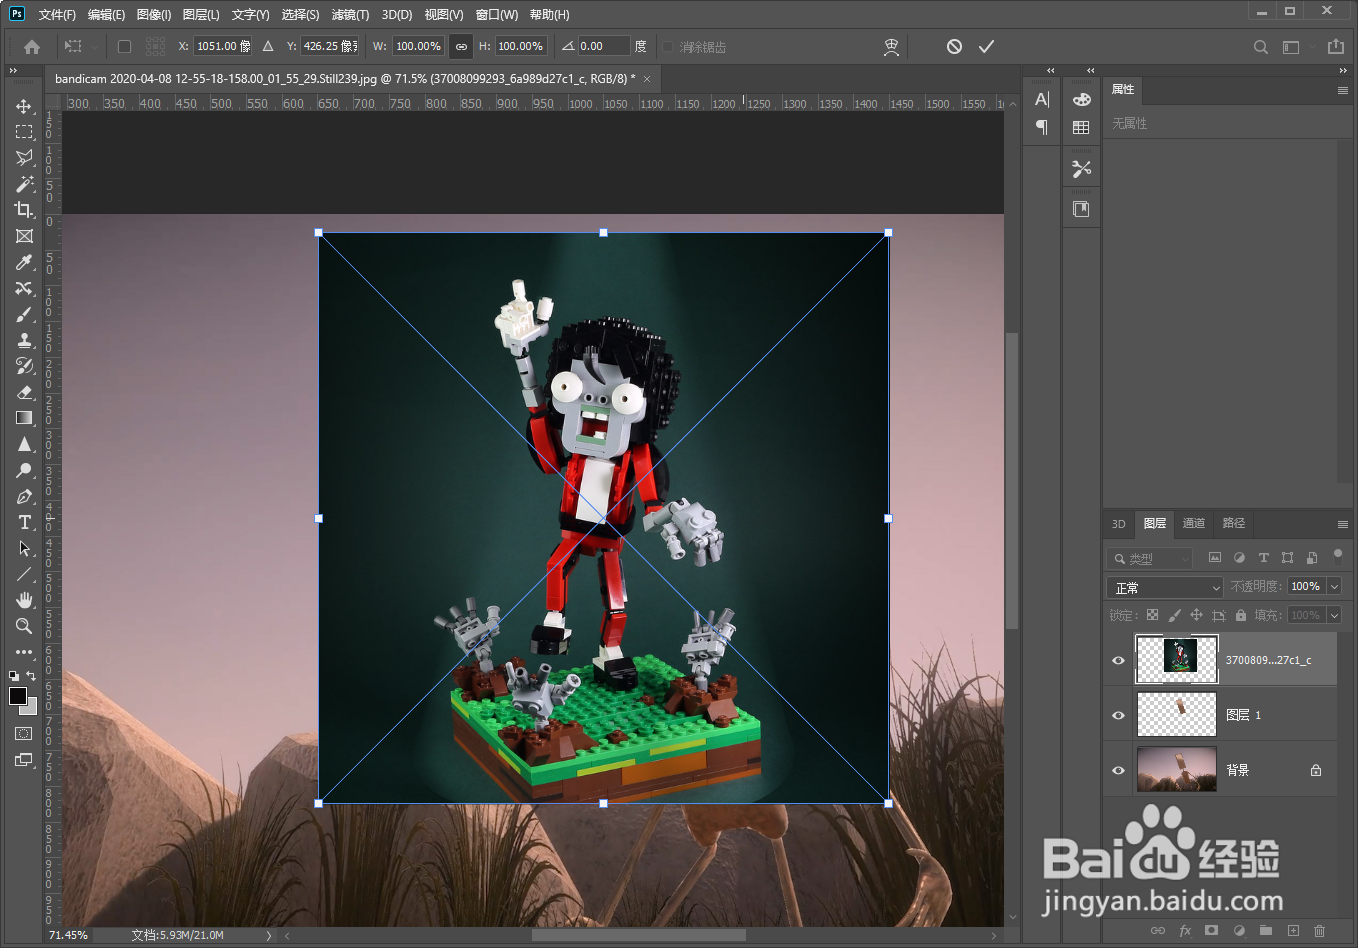Toggle lock all padlock icon
Screen dimensions: 1358x948
point(1241,615)
